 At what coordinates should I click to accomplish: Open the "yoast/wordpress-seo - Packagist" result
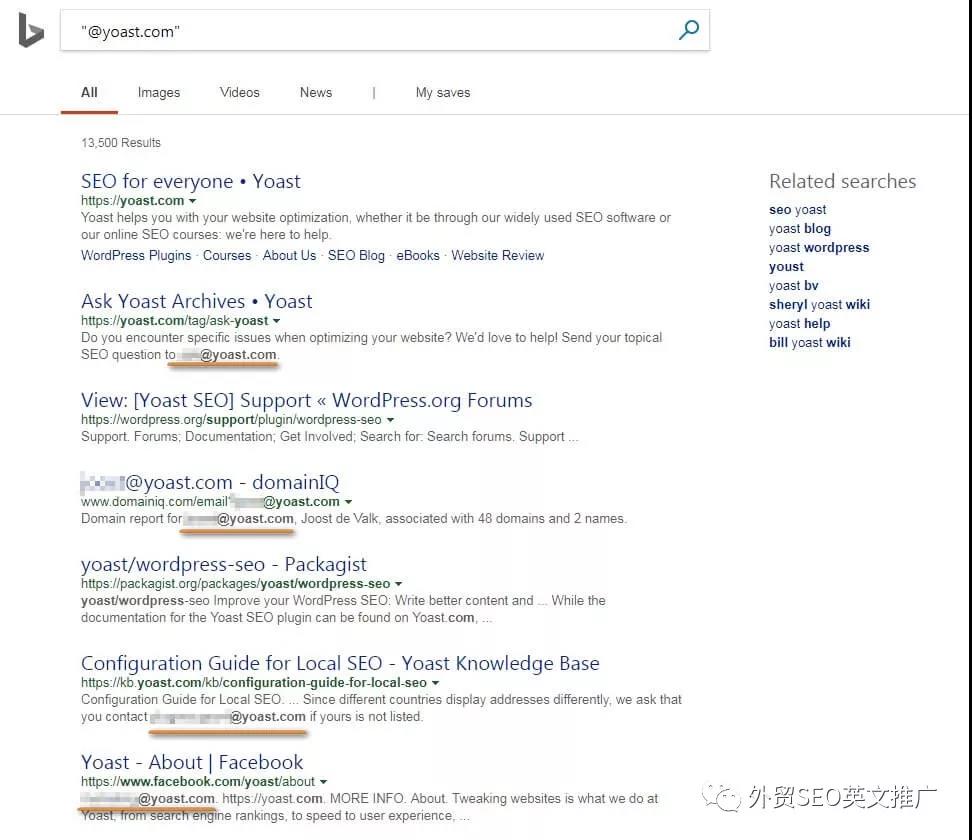coord(224,564)
